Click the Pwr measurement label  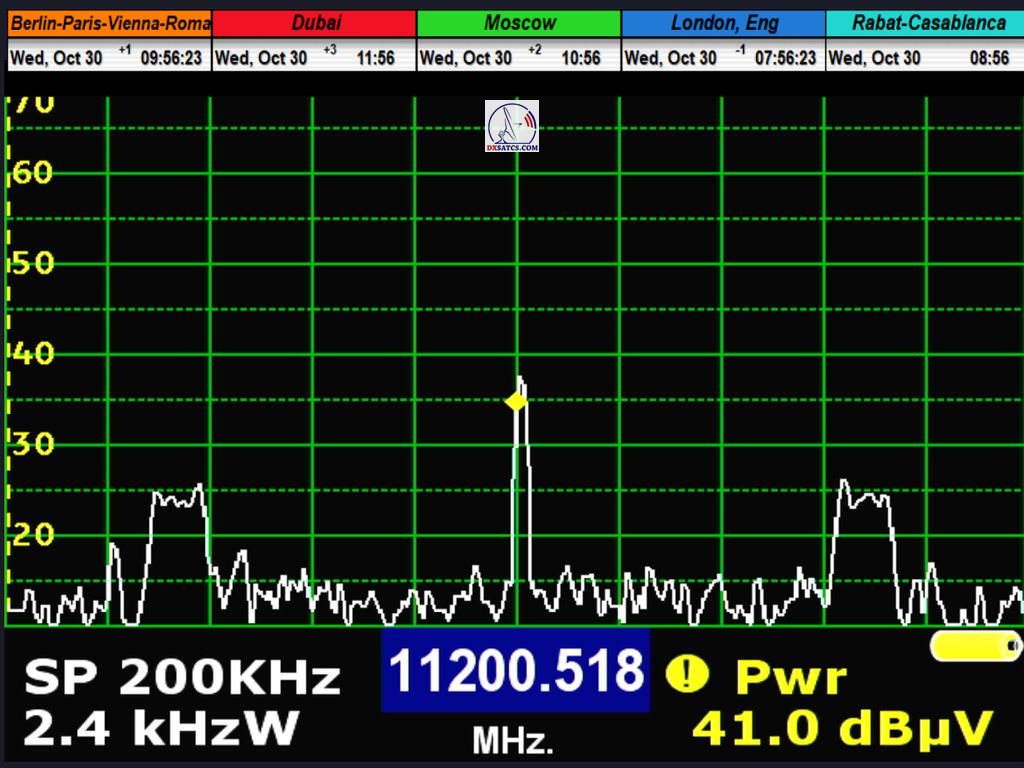[790, 678]
